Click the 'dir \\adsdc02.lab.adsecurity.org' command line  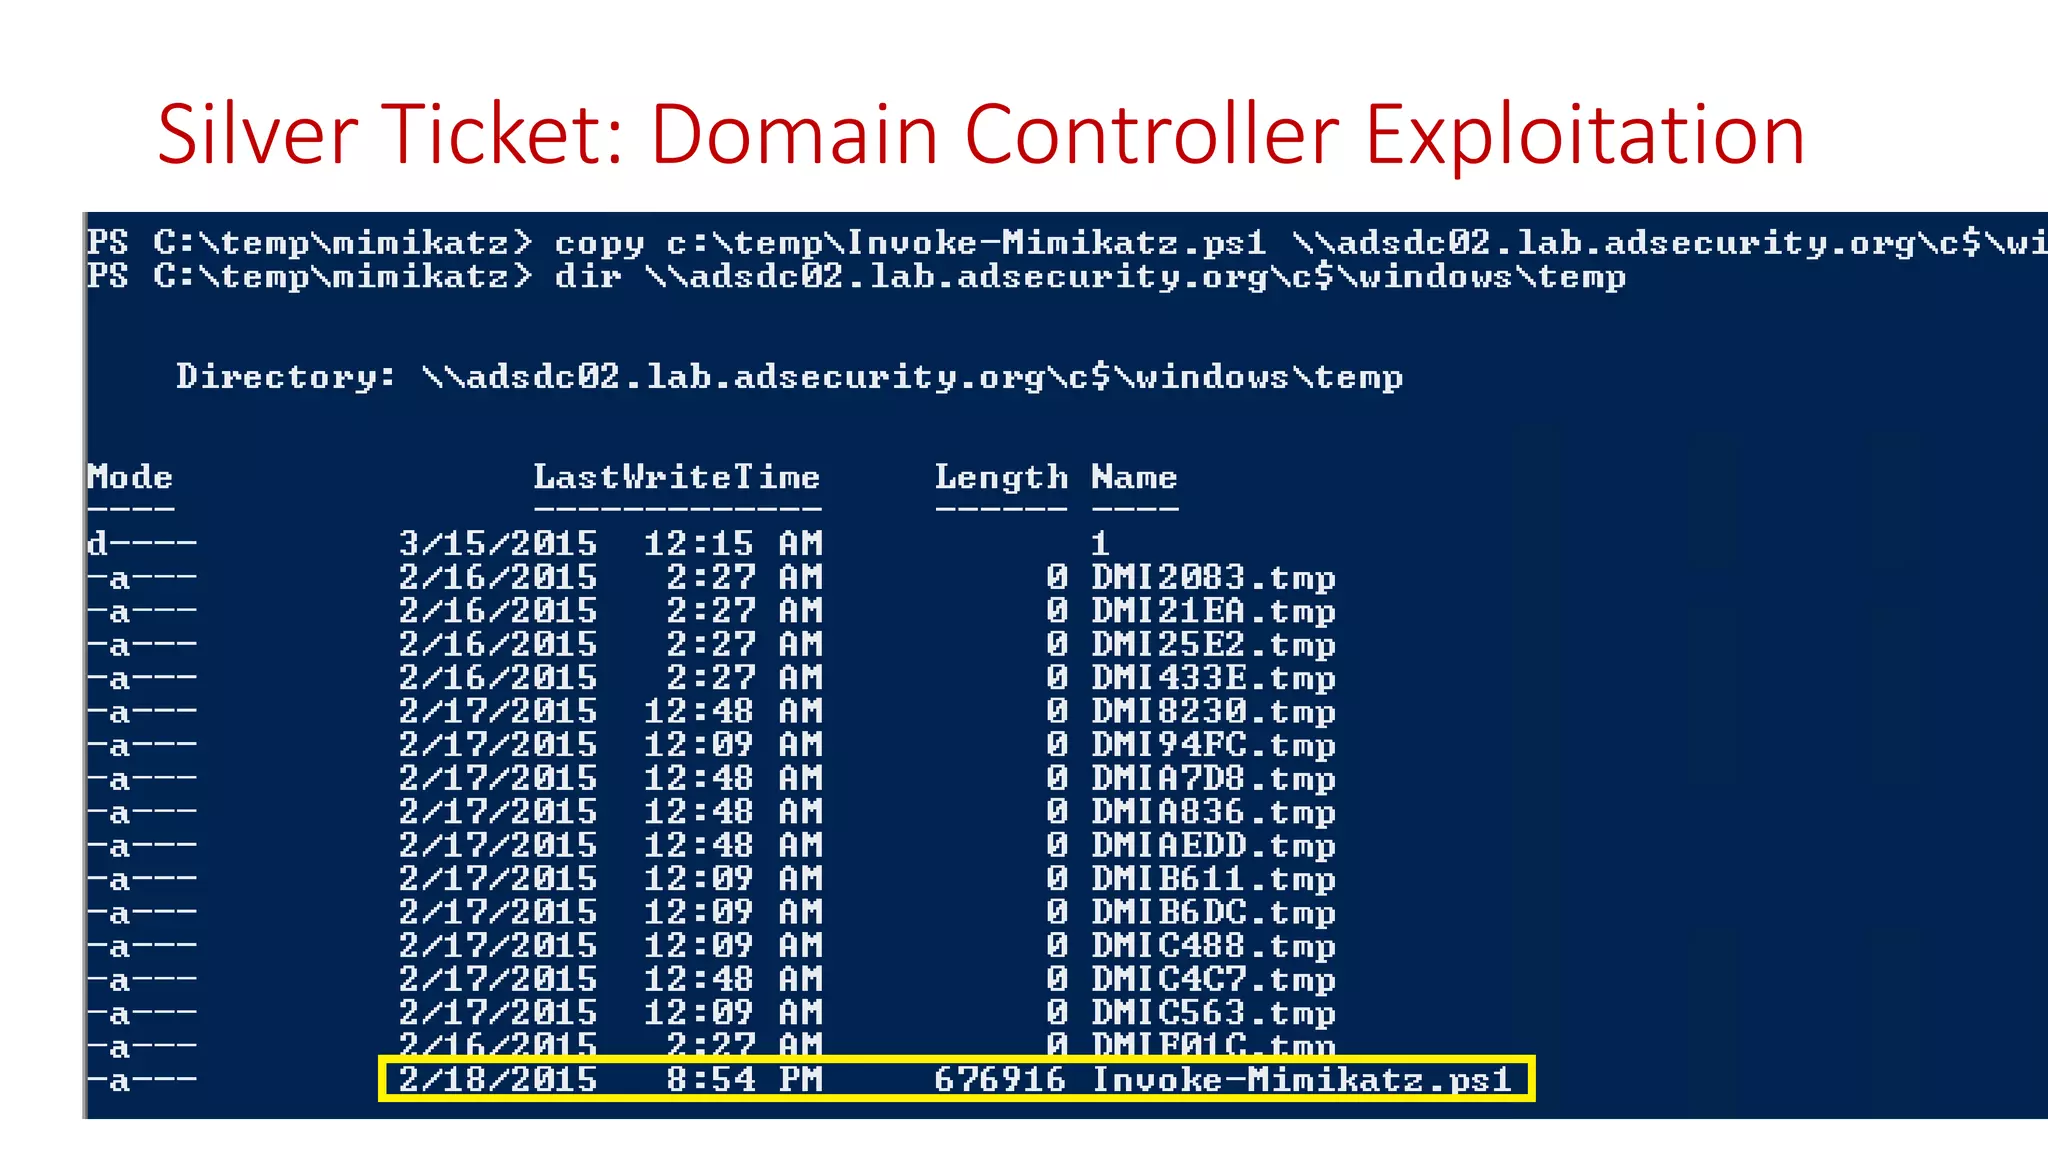(x=856, y=276)
